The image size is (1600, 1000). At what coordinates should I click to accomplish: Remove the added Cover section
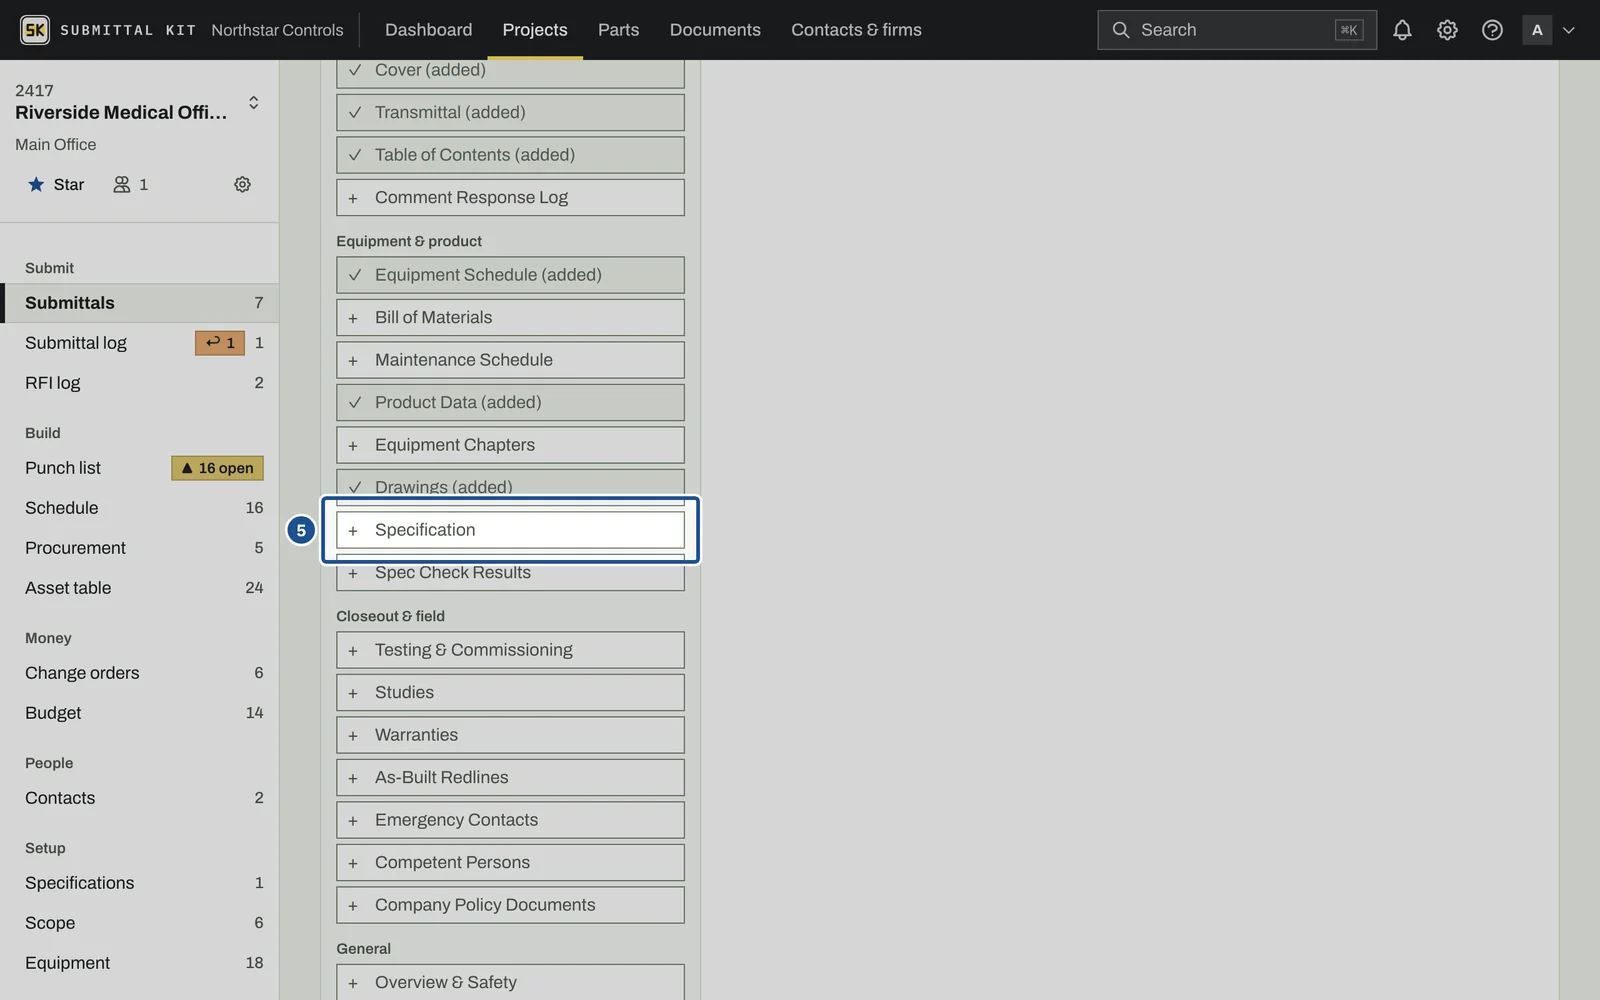point(510,73)
